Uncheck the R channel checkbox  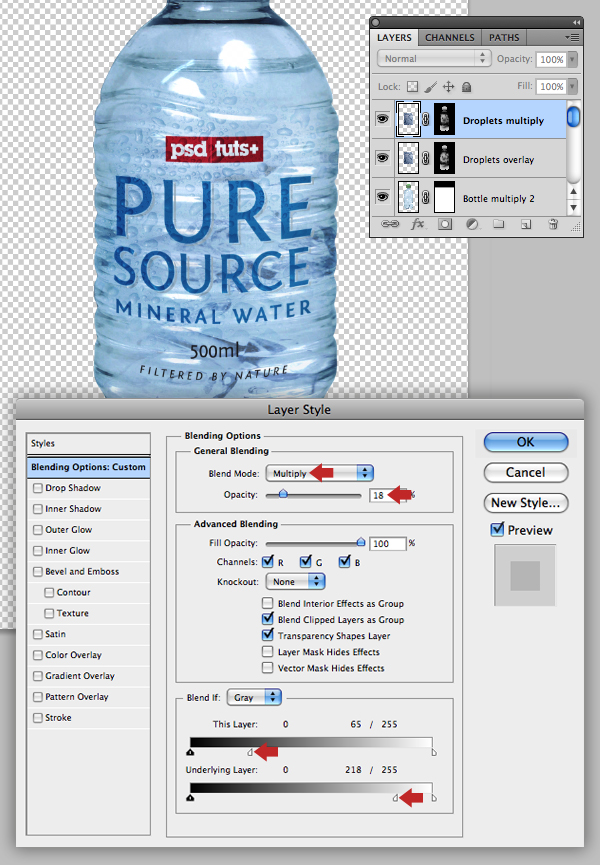tap(267, 562)
